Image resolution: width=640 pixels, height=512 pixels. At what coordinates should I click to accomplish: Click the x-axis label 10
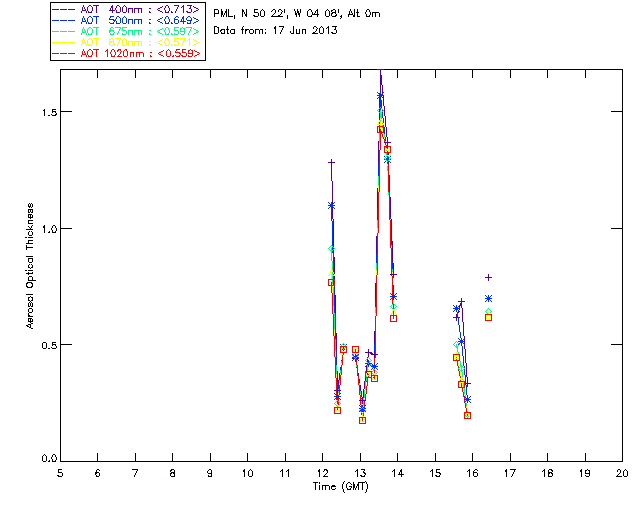(x=247, y=474)
